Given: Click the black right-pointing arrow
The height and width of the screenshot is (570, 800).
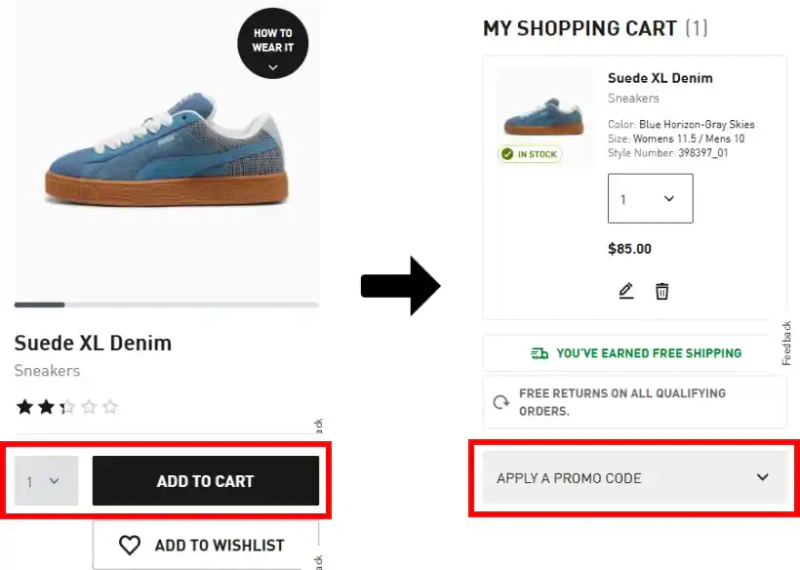Looking at the screenshot, I should 400,287.
